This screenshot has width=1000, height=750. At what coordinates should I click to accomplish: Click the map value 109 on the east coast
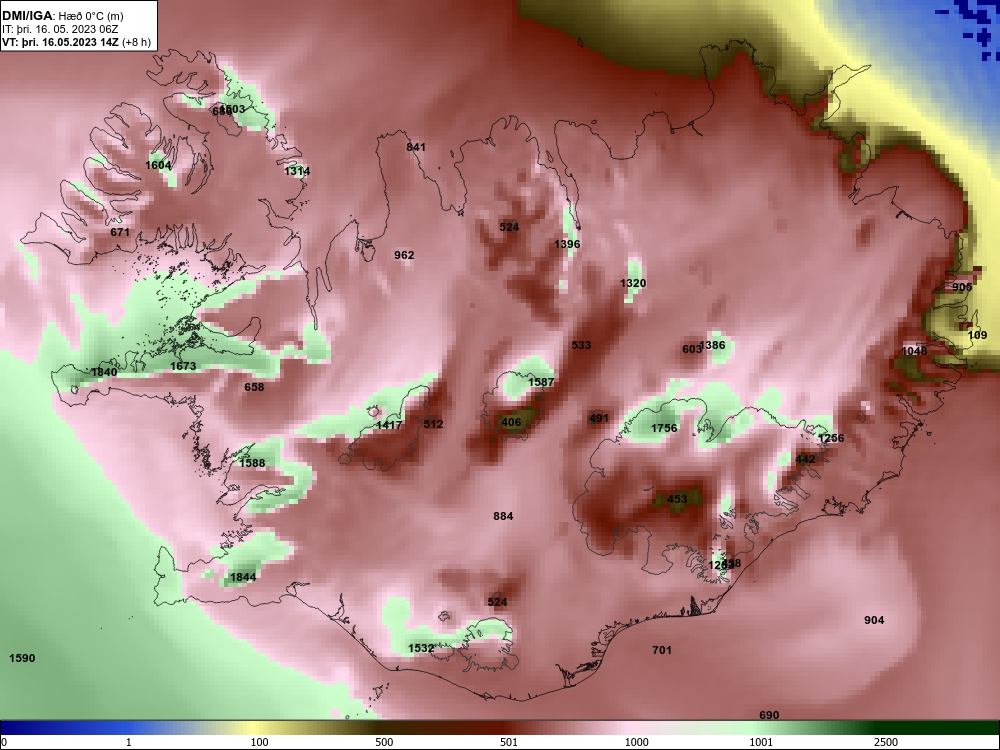pyautogui.click(x=978, y=335)
